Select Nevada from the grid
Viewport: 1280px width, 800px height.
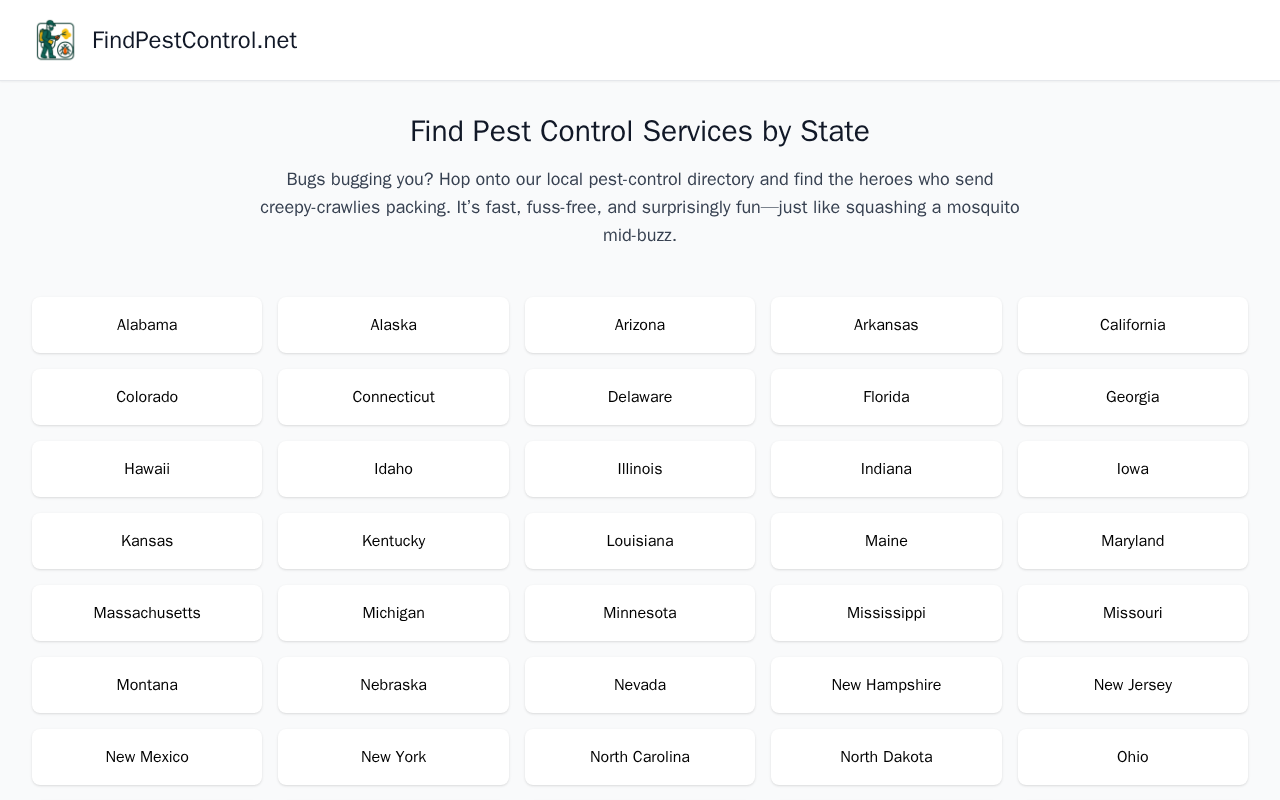640,685
